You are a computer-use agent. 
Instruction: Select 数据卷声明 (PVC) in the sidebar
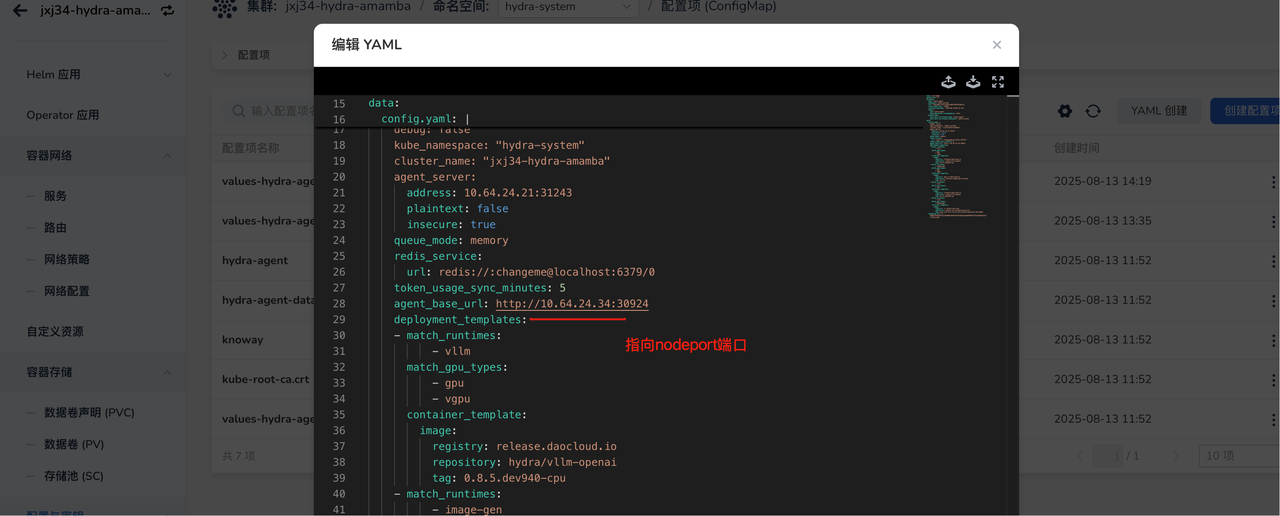click(x=89, y=413)
